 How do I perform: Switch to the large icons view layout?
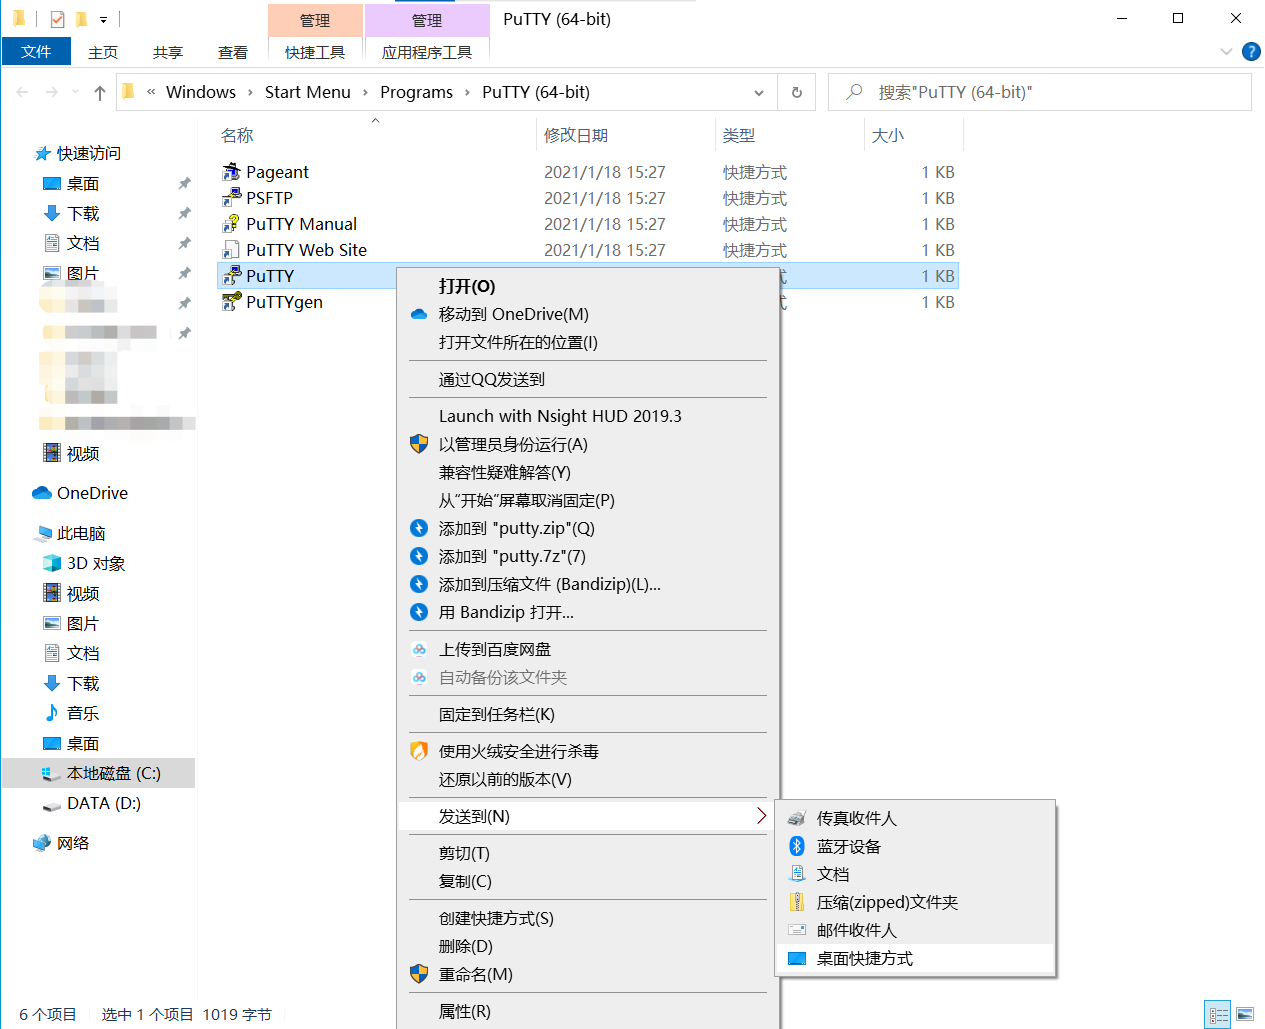(x=1245, y=1014)
